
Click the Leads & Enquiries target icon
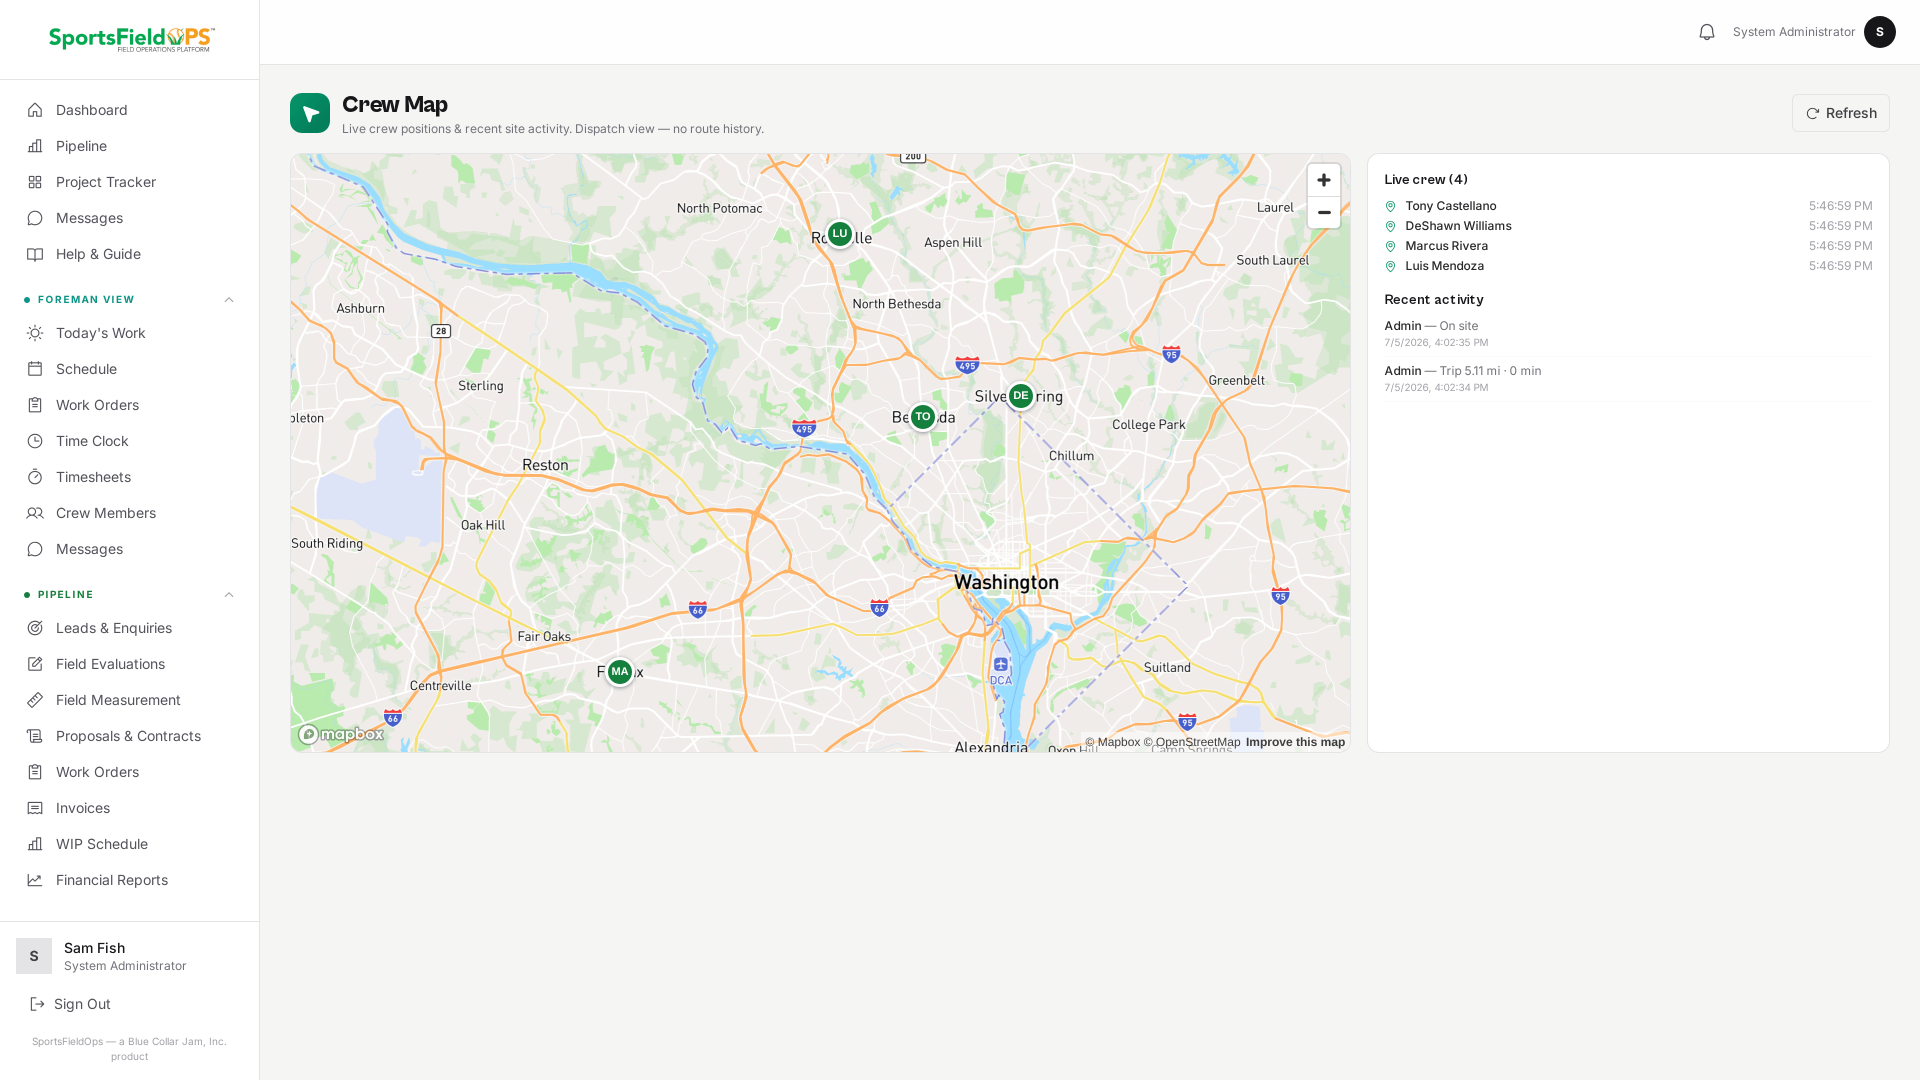click(35, 628)
